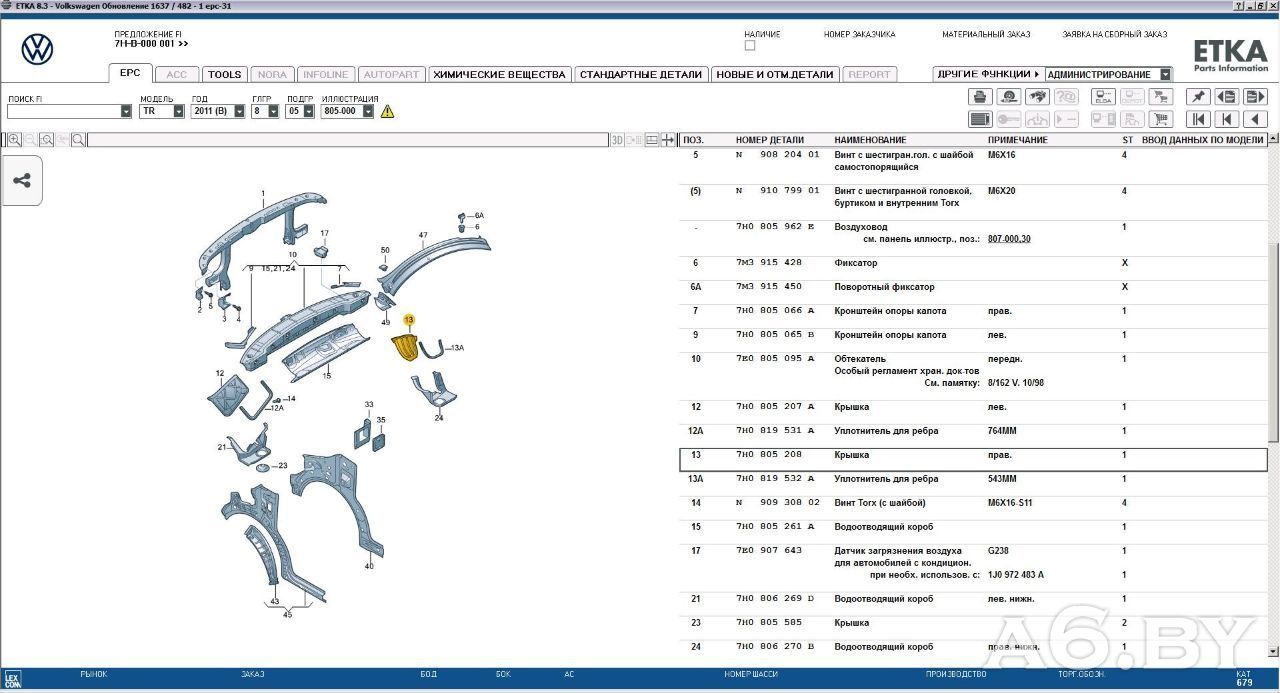Screen dimensions: 1280x693
Task: Open the Администрирование dropdown arrow
Action: pos(1165,75)
